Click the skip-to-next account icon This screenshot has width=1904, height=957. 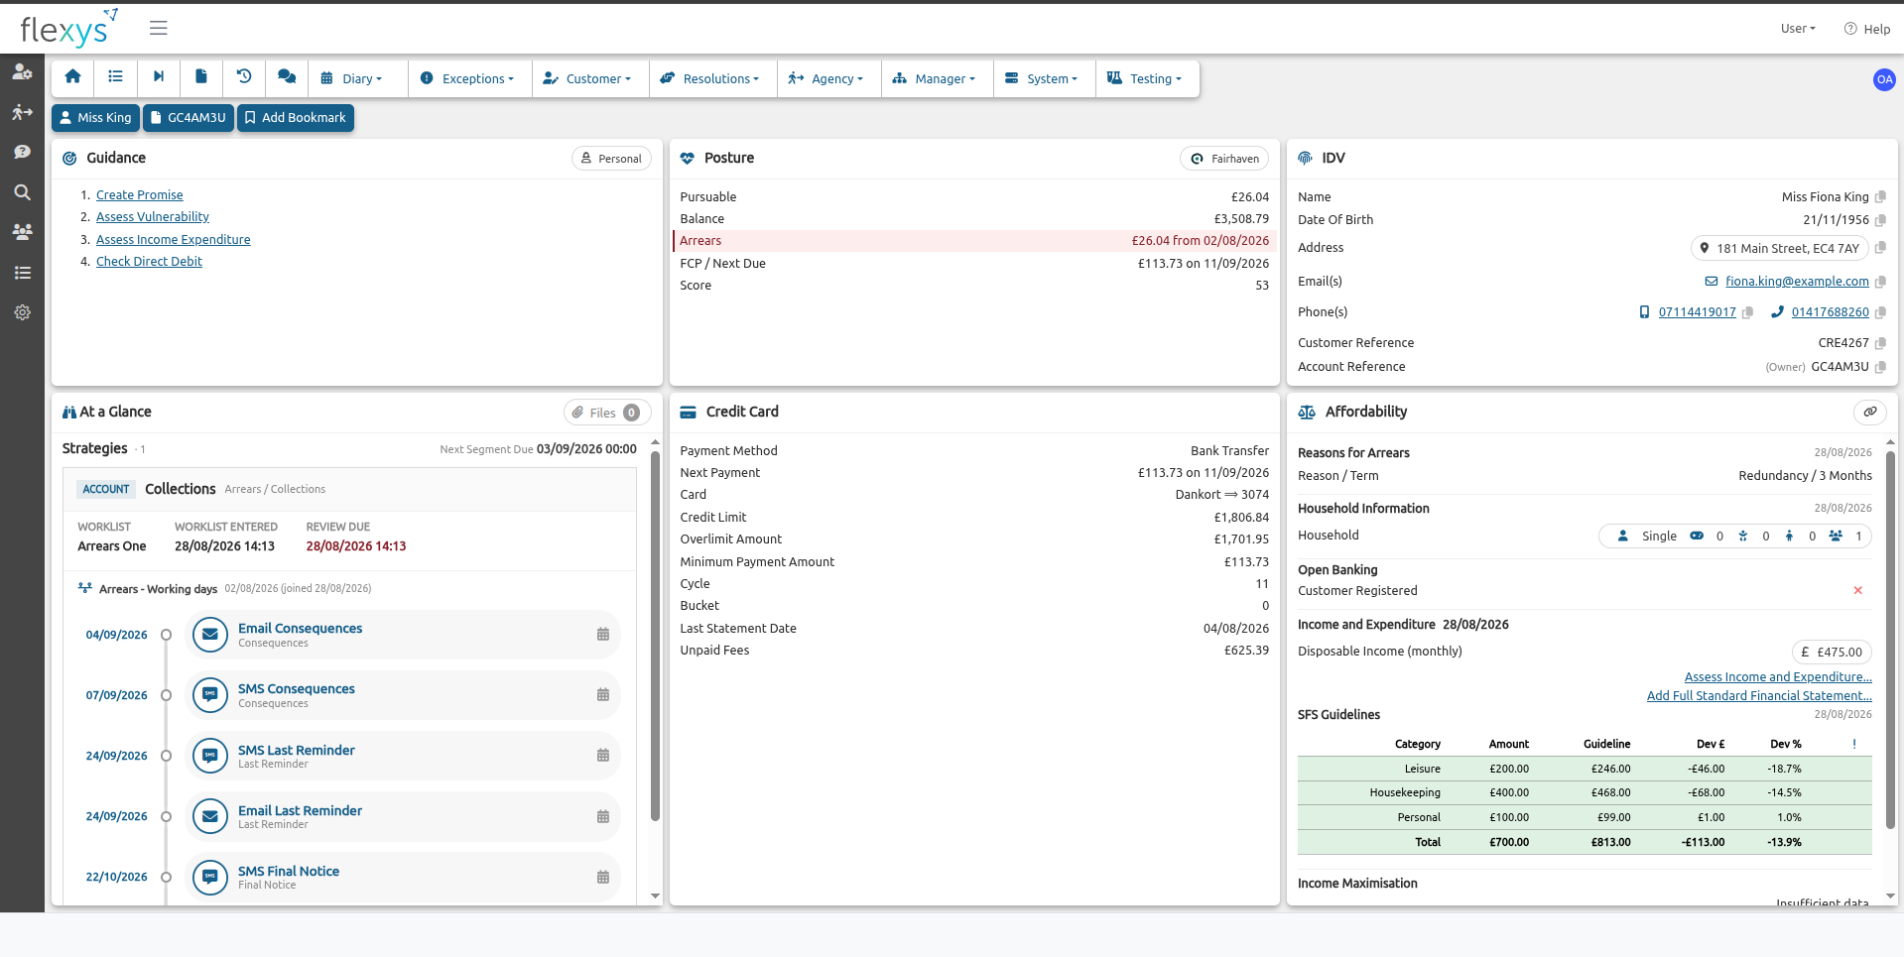pyautogui.click(x=158, y=77)
